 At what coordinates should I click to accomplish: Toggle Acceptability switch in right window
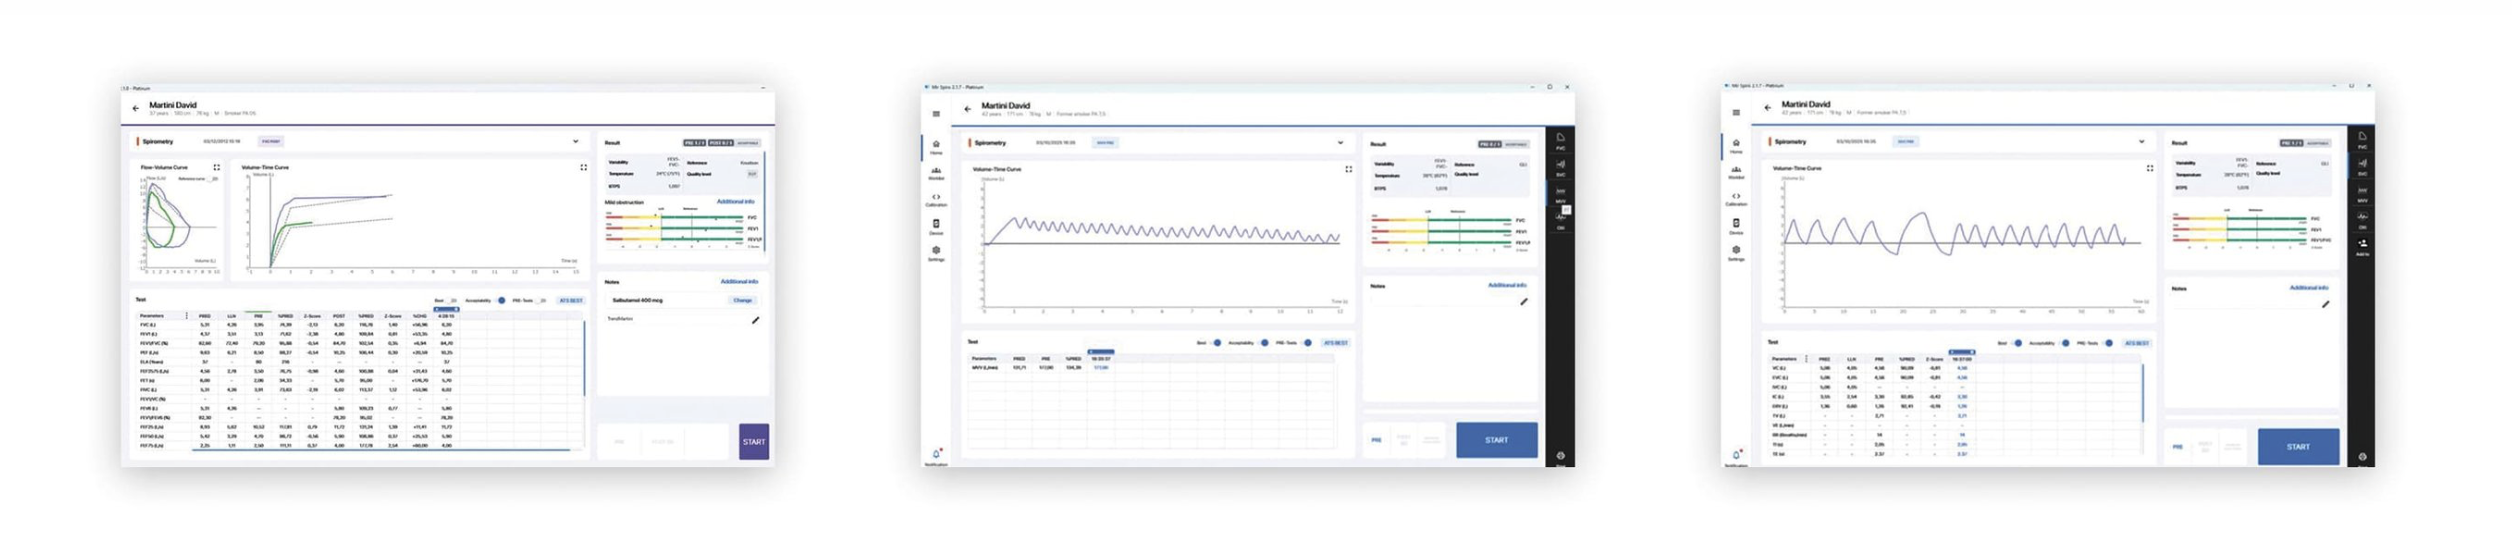point(2065,343)
